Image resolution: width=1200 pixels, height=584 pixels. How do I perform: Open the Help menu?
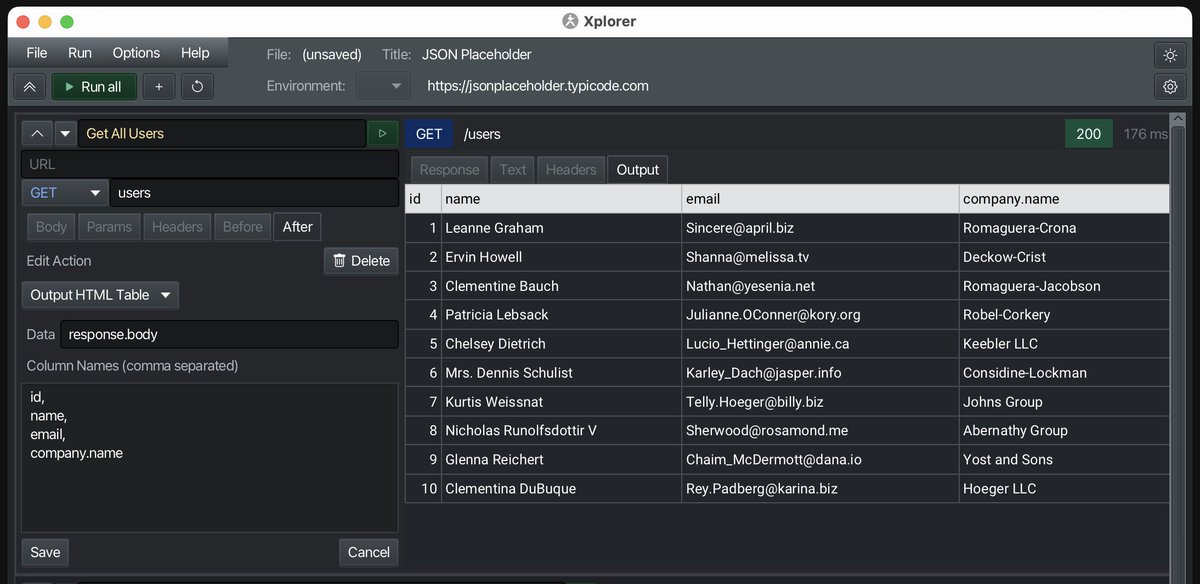[195, 53]
